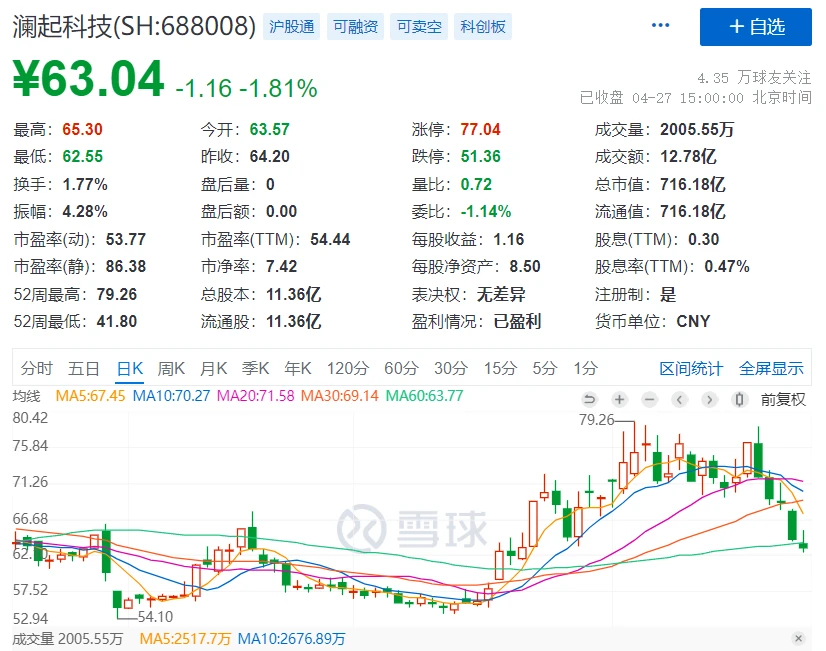Close the volume indicator panel with X
Image resolution: width=826 pixels, height=651 pixels.
[798, 638]
